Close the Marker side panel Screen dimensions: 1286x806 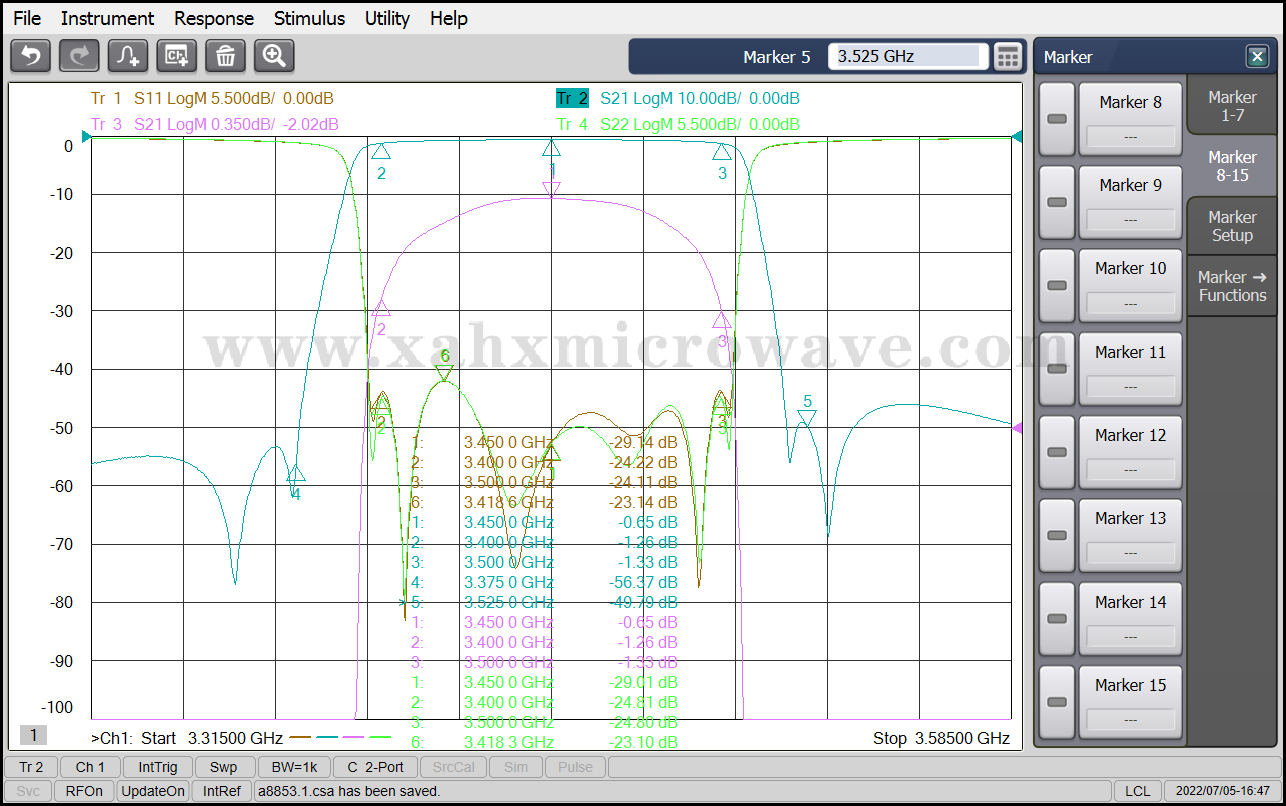pos(1256,57)
